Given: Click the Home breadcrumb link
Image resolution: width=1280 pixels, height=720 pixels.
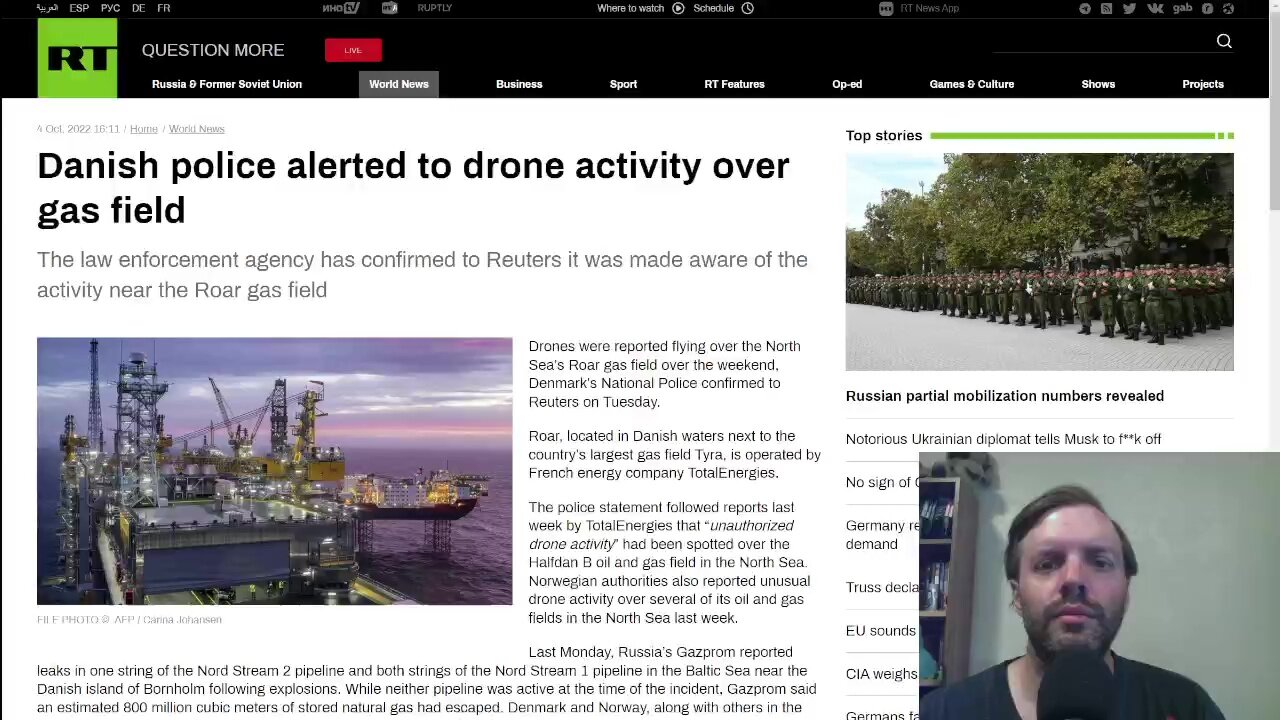Looking at the screenshot, I should coord(144,129).
